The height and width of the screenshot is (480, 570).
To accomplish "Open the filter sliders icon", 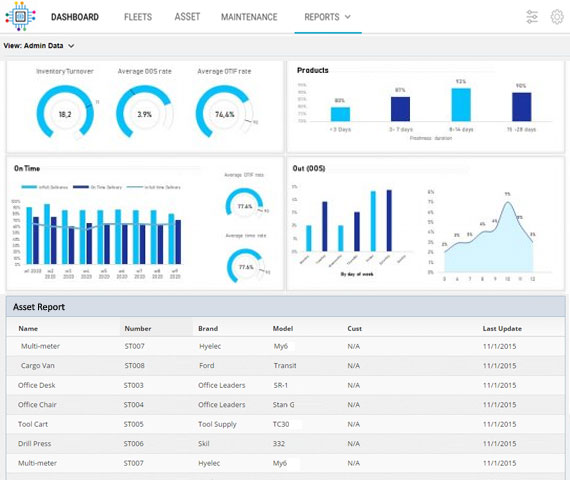I will click(532, 17).
